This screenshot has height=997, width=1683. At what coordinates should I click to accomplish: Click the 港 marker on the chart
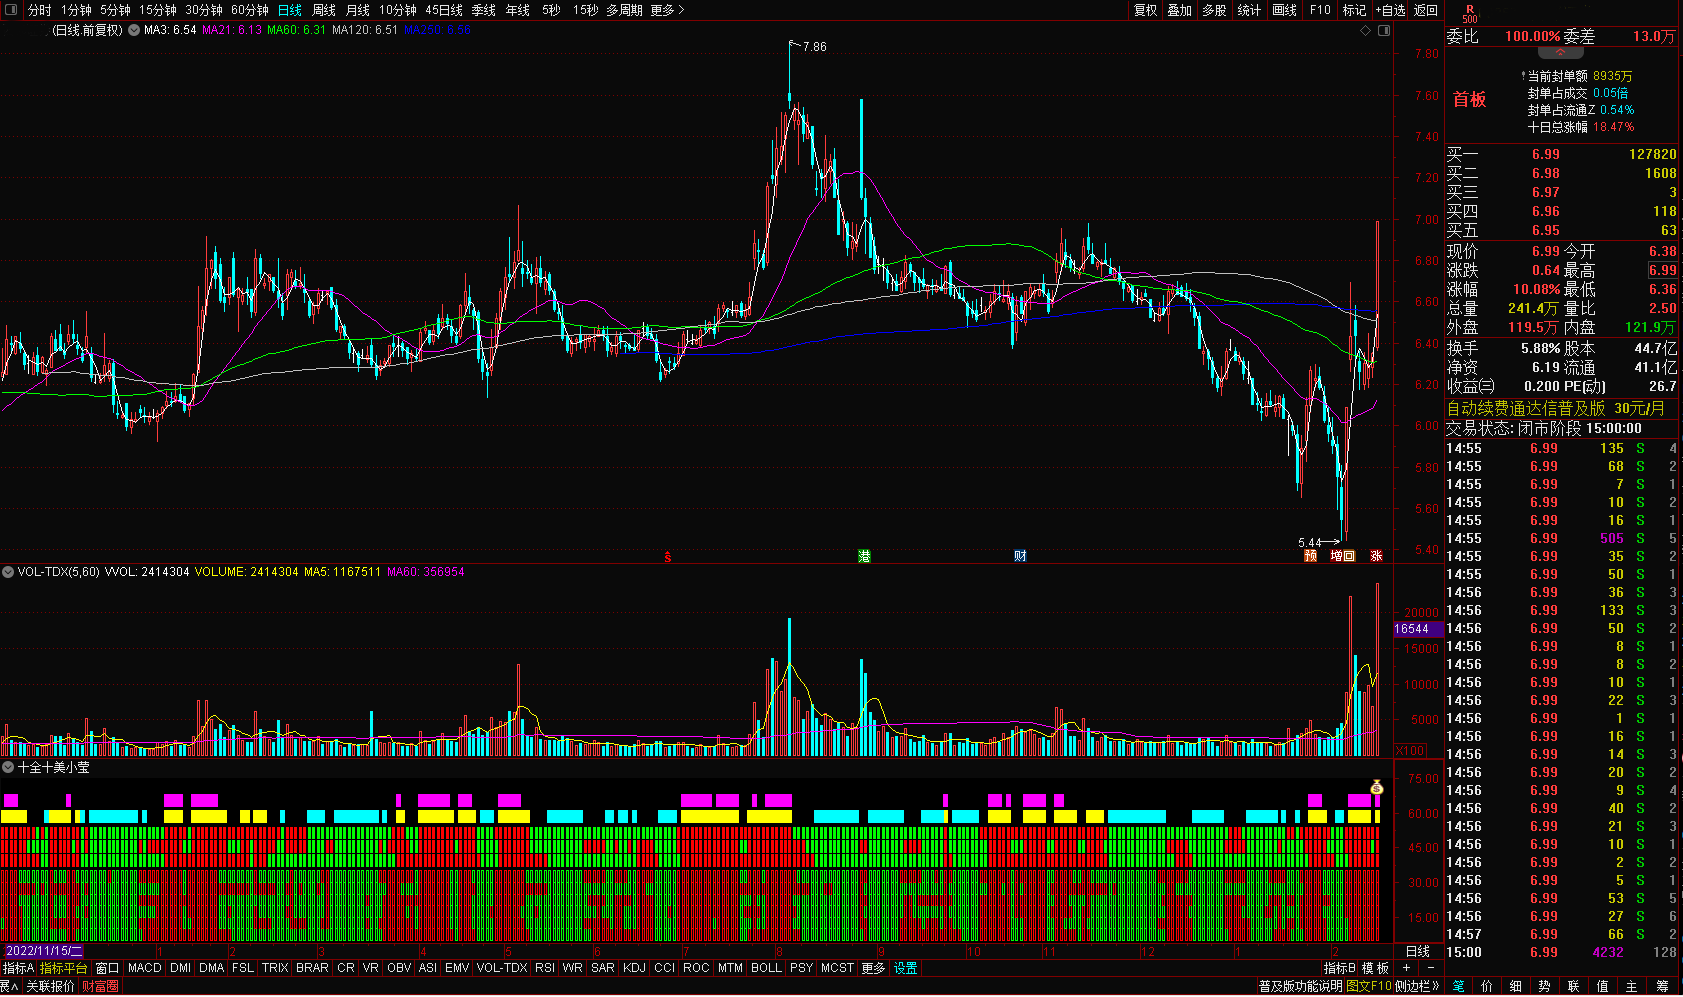(x=864, y=556)
